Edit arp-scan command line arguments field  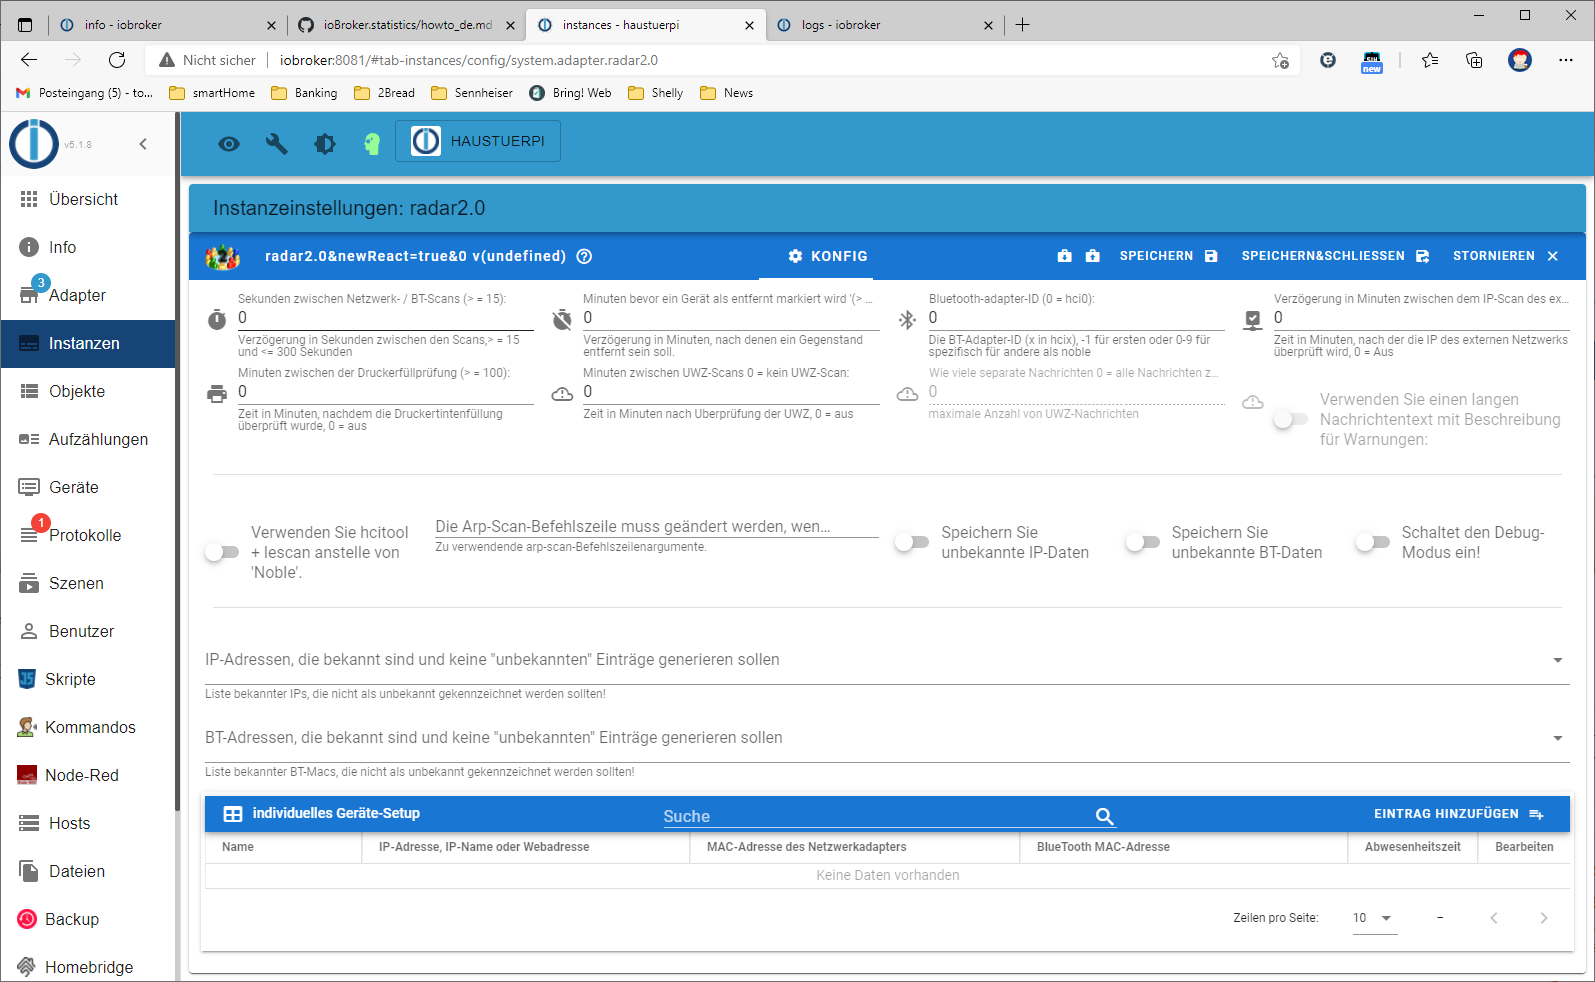[657, 527]
